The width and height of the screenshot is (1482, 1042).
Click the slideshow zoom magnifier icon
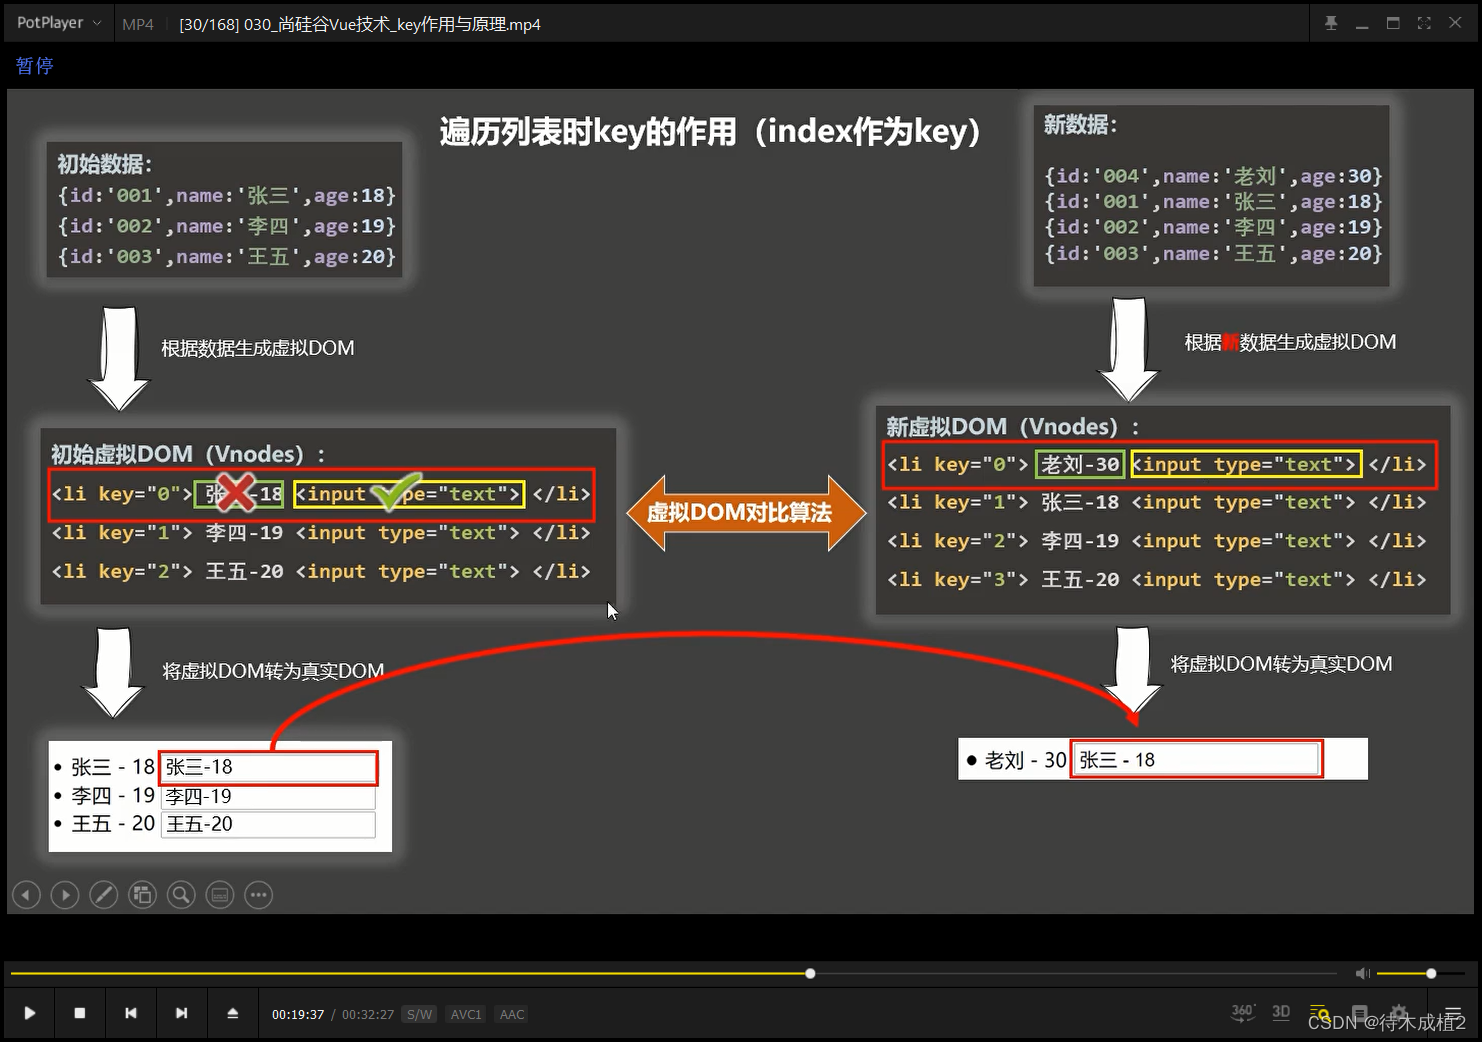click(x=181, y=895)
